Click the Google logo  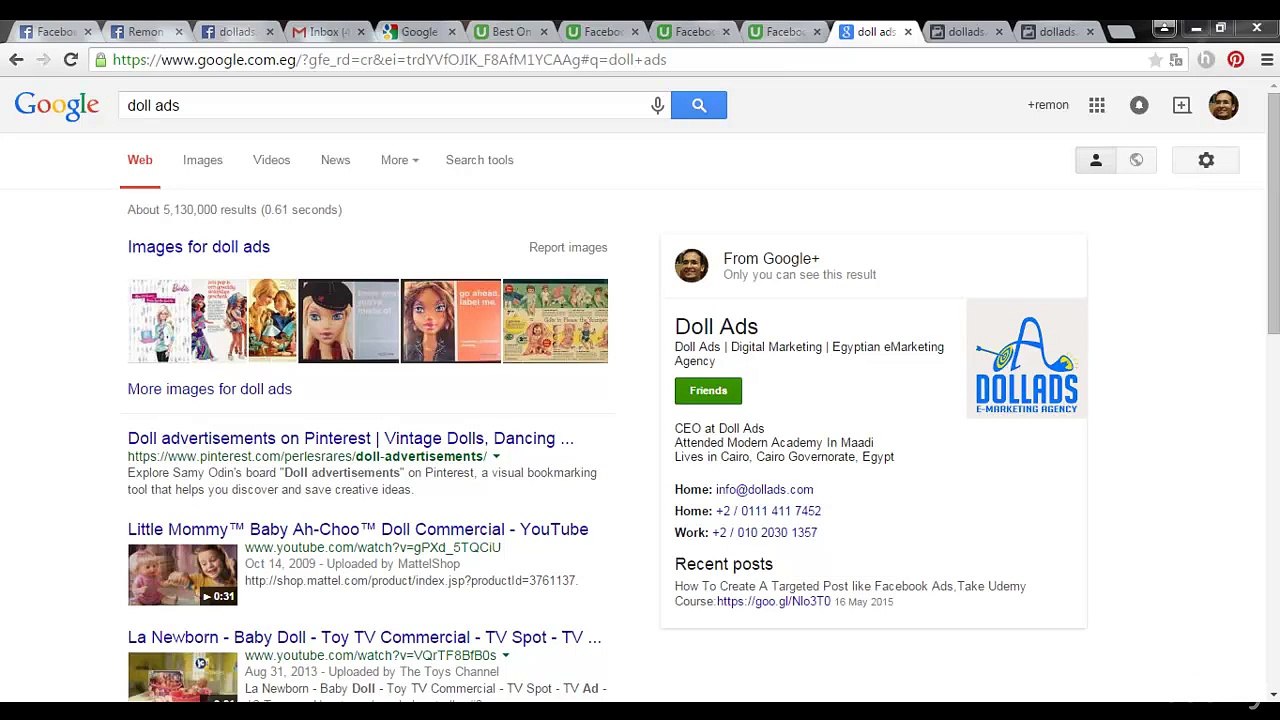pos(57,105)
